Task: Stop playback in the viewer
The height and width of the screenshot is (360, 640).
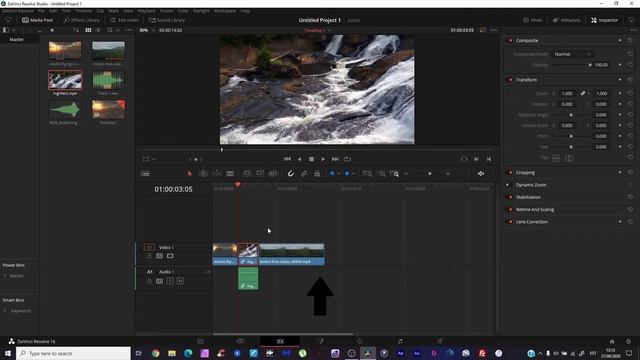Action: [311, 159]
